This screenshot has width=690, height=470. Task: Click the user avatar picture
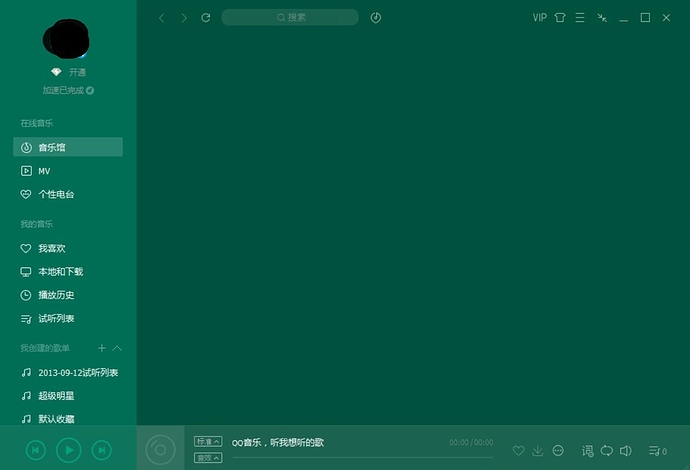coord(66,39)
